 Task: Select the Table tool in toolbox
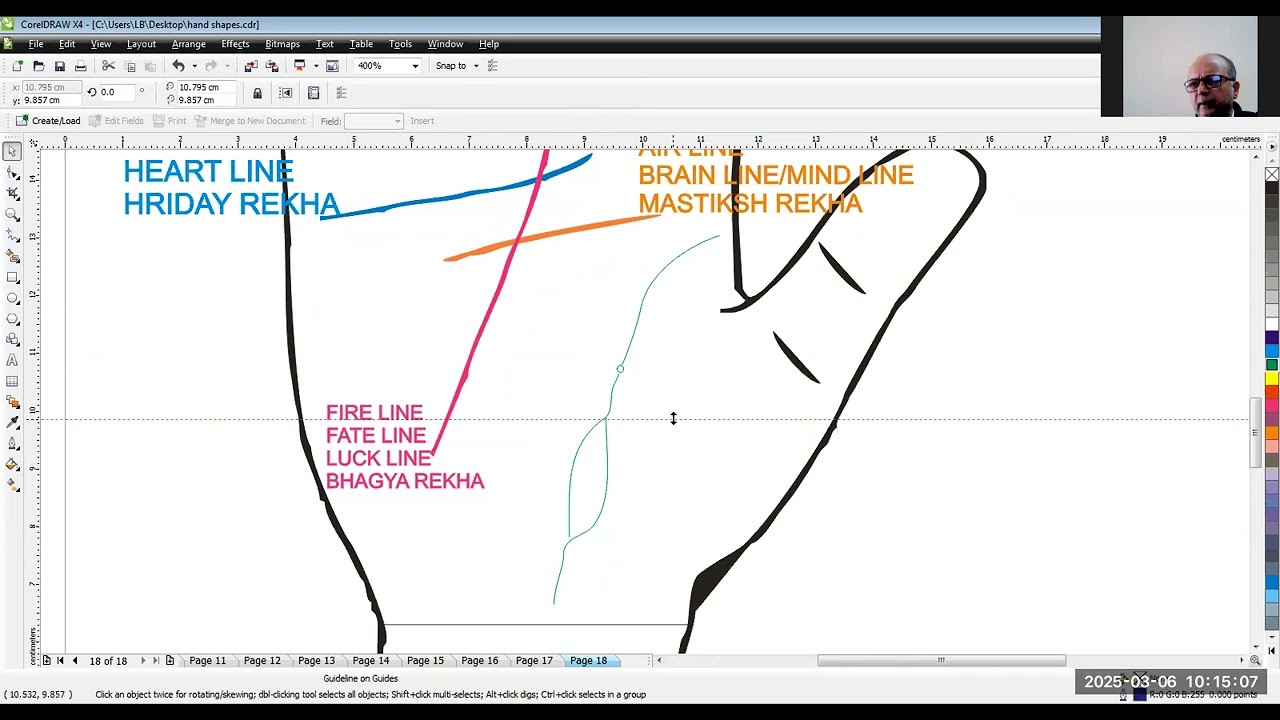coord(12,382)
